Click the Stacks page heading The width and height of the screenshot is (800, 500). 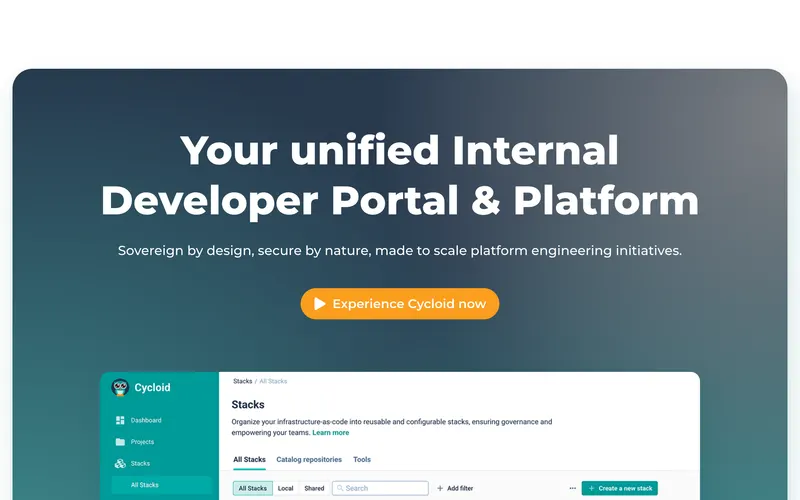point(248,405)
